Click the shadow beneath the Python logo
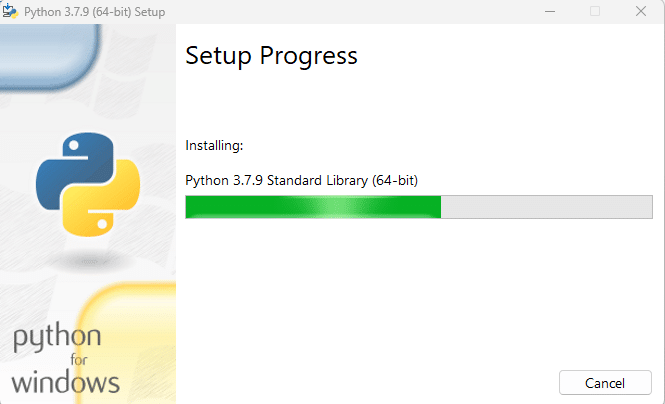The image size is (665, 404). pos(89,261)
